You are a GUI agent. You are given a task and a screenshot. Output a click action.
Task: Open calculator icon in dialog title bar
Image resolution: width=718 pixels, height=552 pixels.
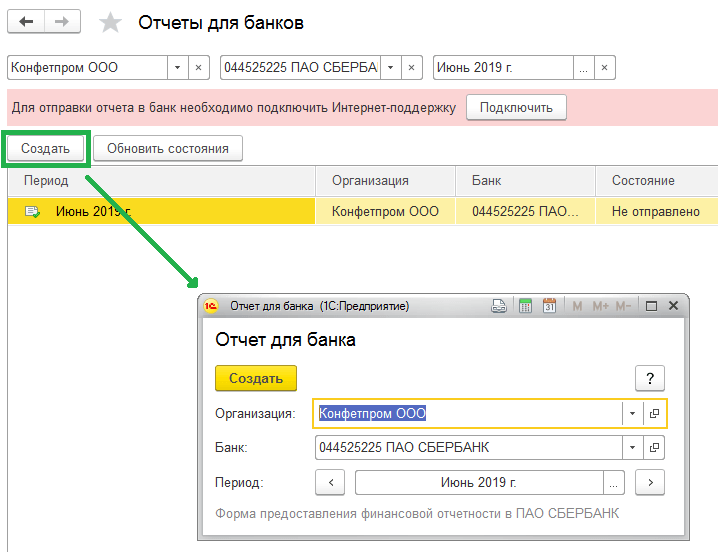526,306
